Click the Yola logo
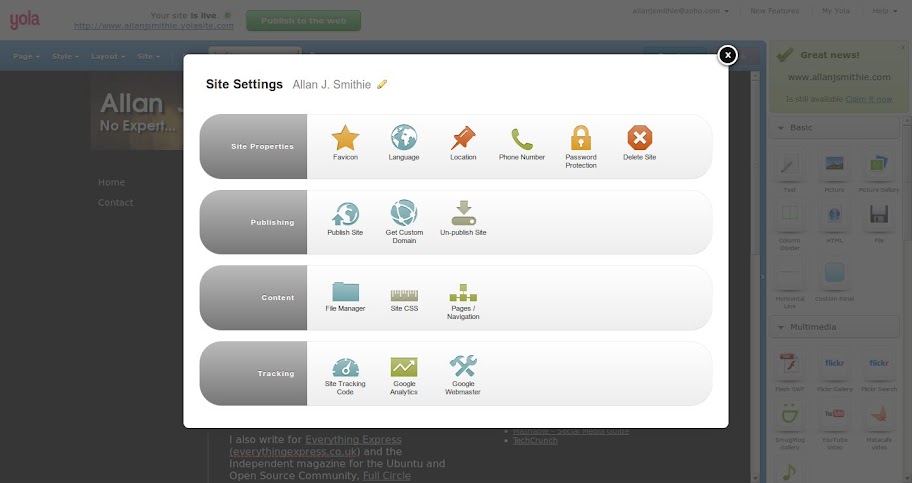Viewport: 912px width, 483px height. point(24,20)
